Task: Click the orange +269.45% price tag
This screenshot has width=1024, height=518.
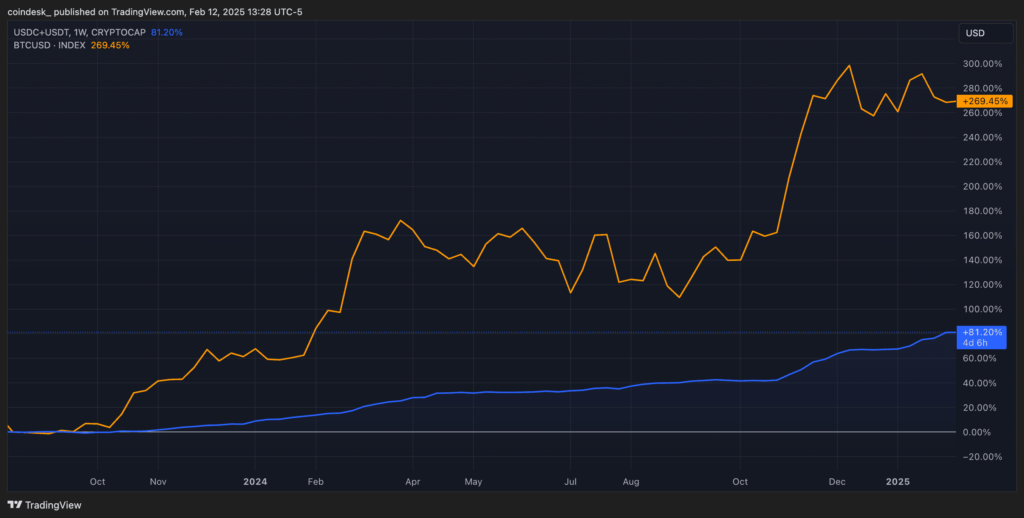Action: tap(985, 101)
